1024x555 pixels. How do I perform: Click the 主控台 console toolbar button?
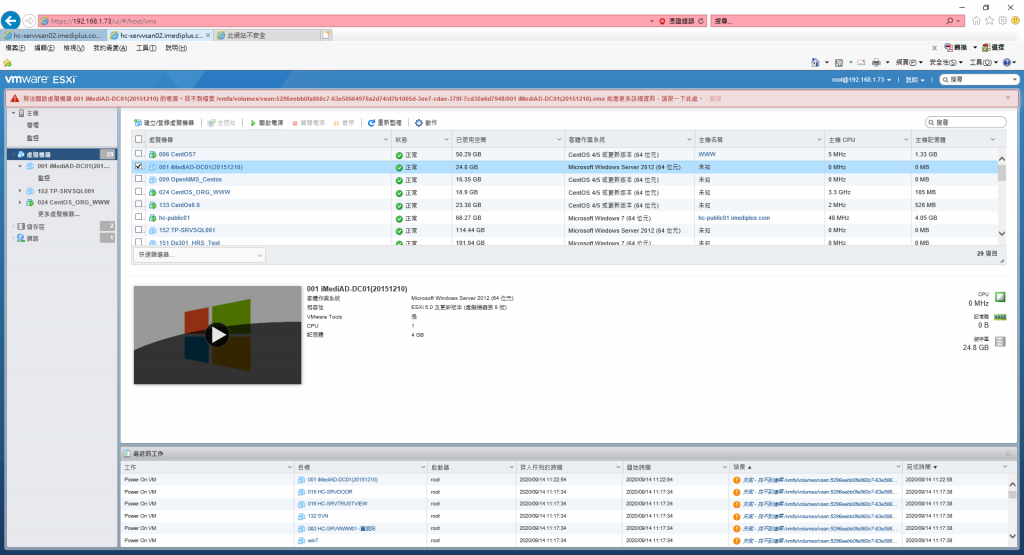coord(221,123)
